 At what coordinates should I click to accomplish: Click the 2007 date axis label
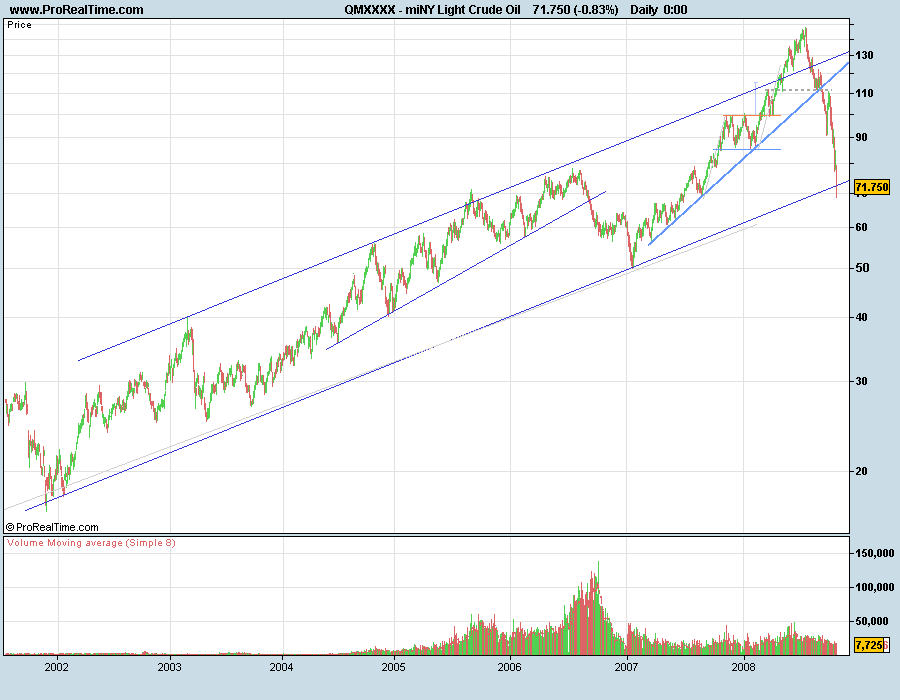click(626, 667)
